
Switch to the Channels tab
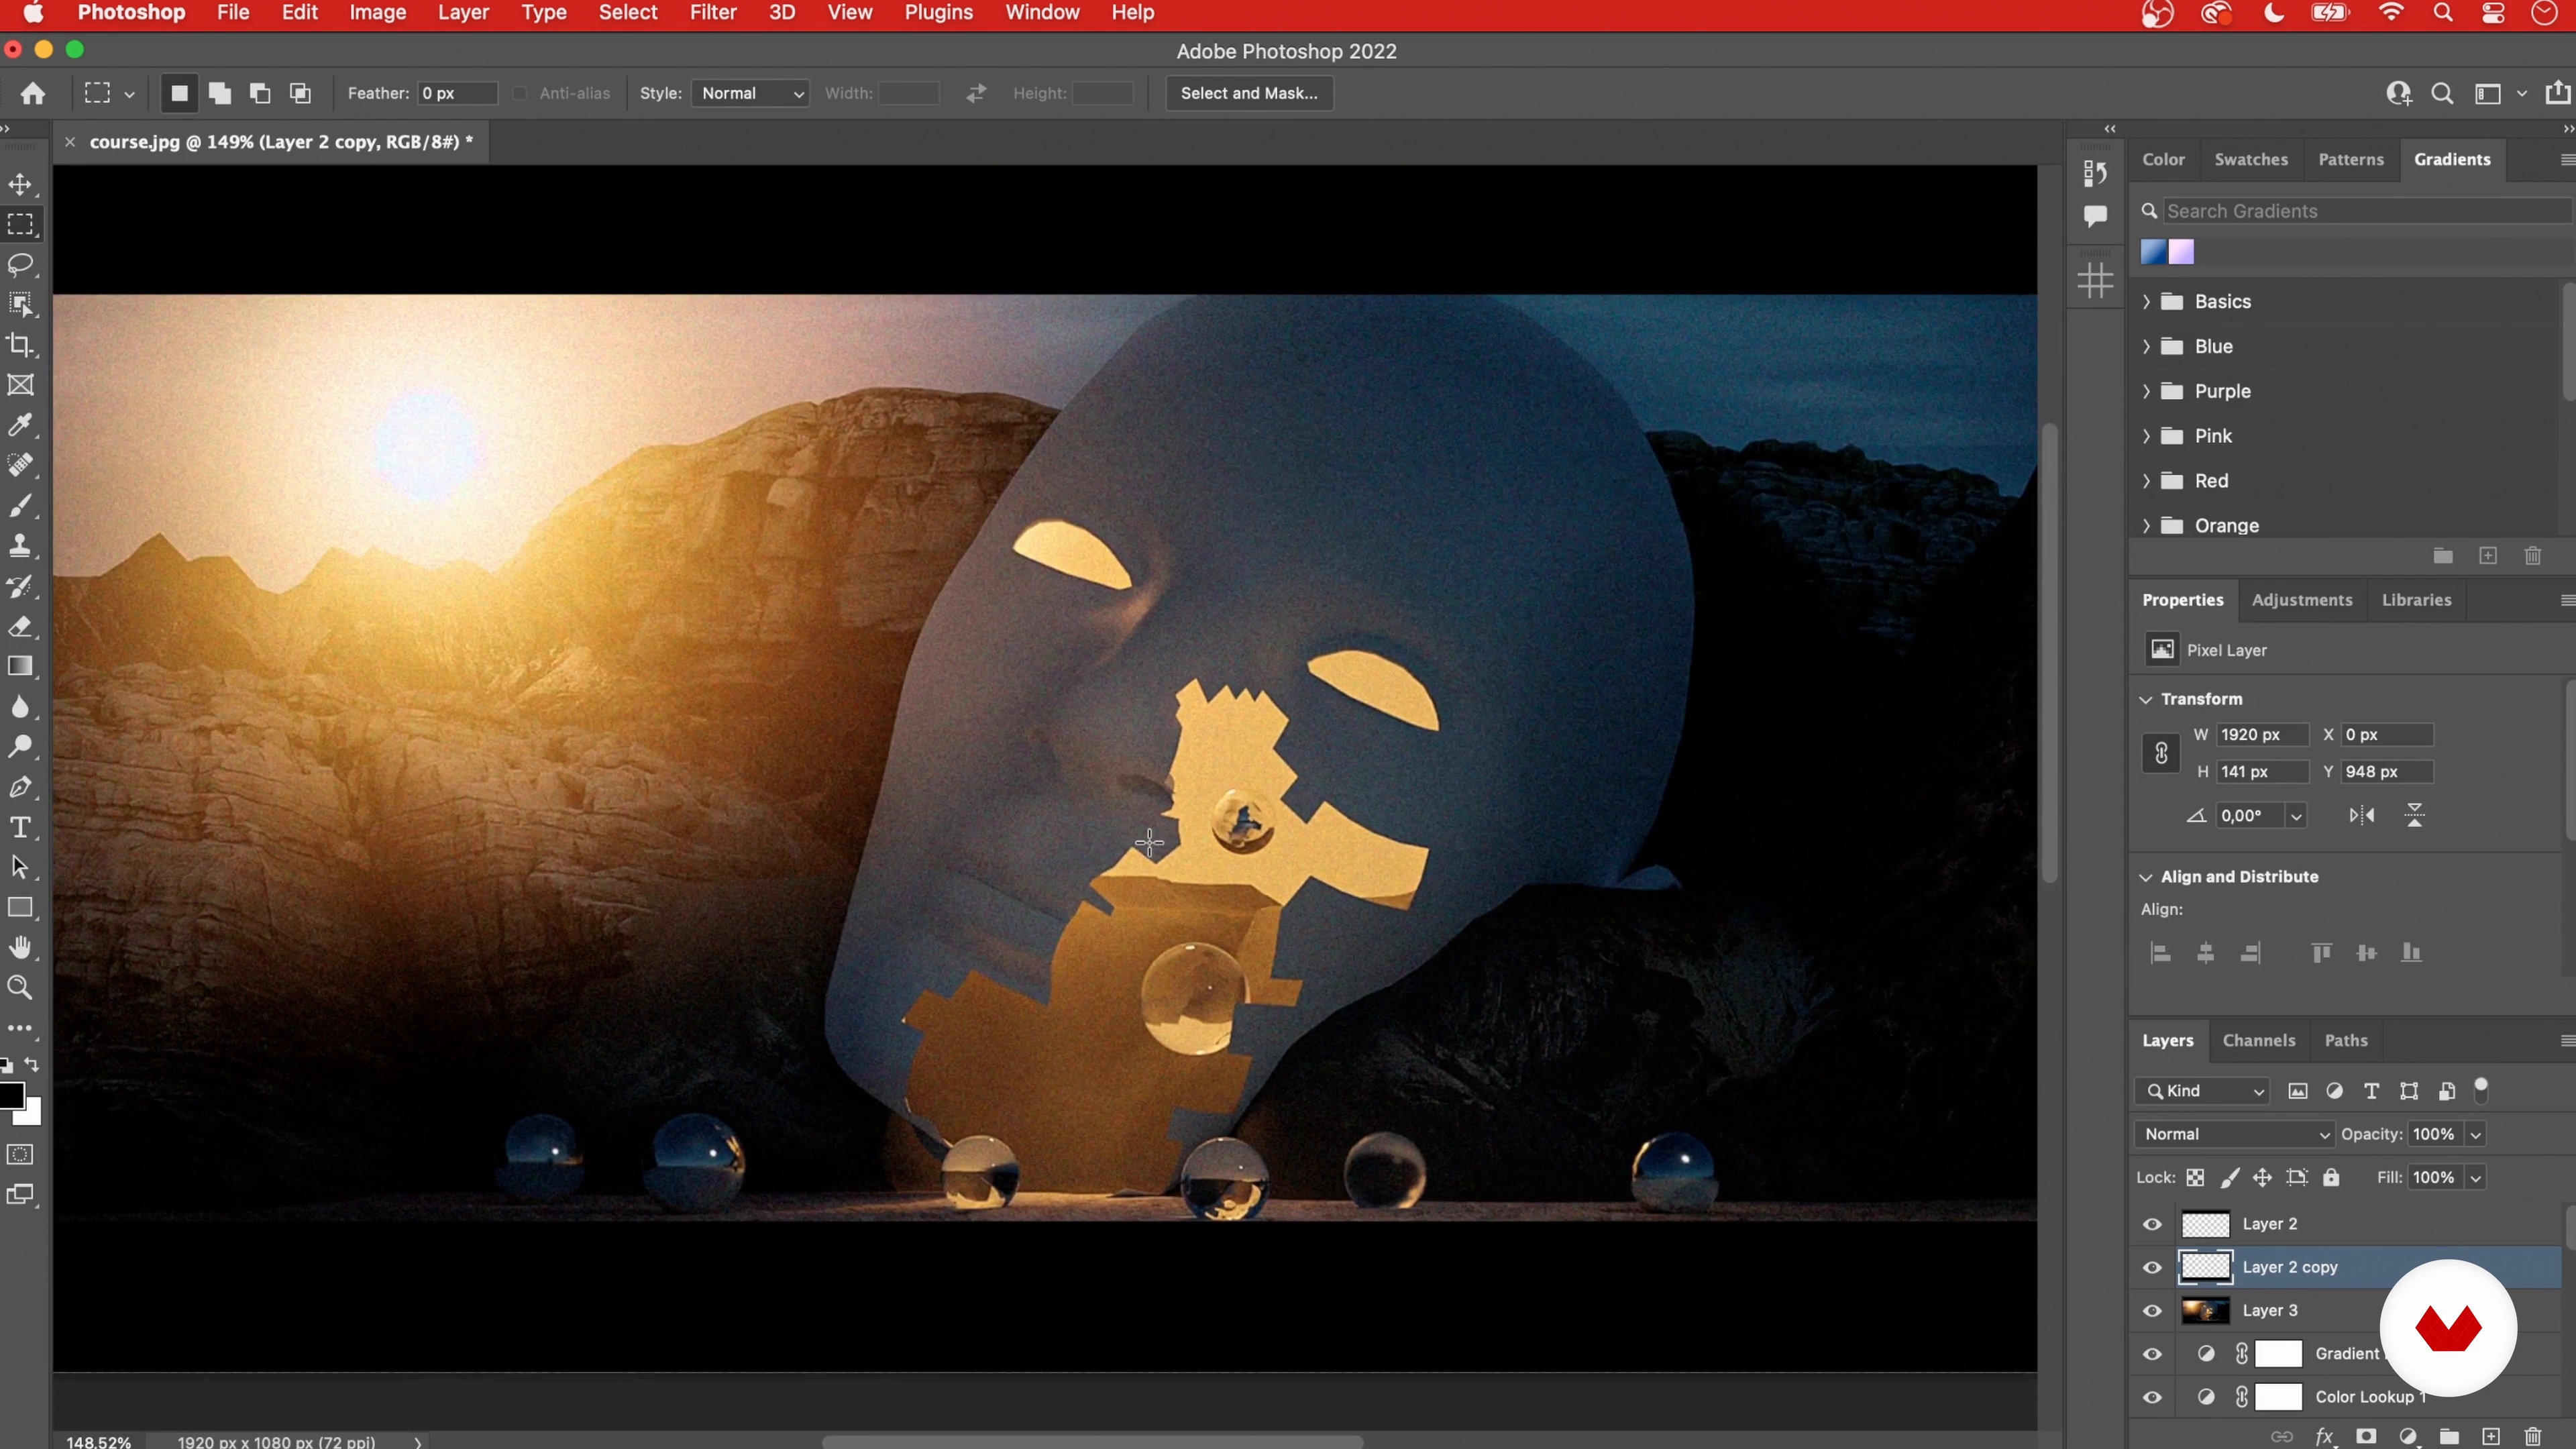click(2259, 1041)
